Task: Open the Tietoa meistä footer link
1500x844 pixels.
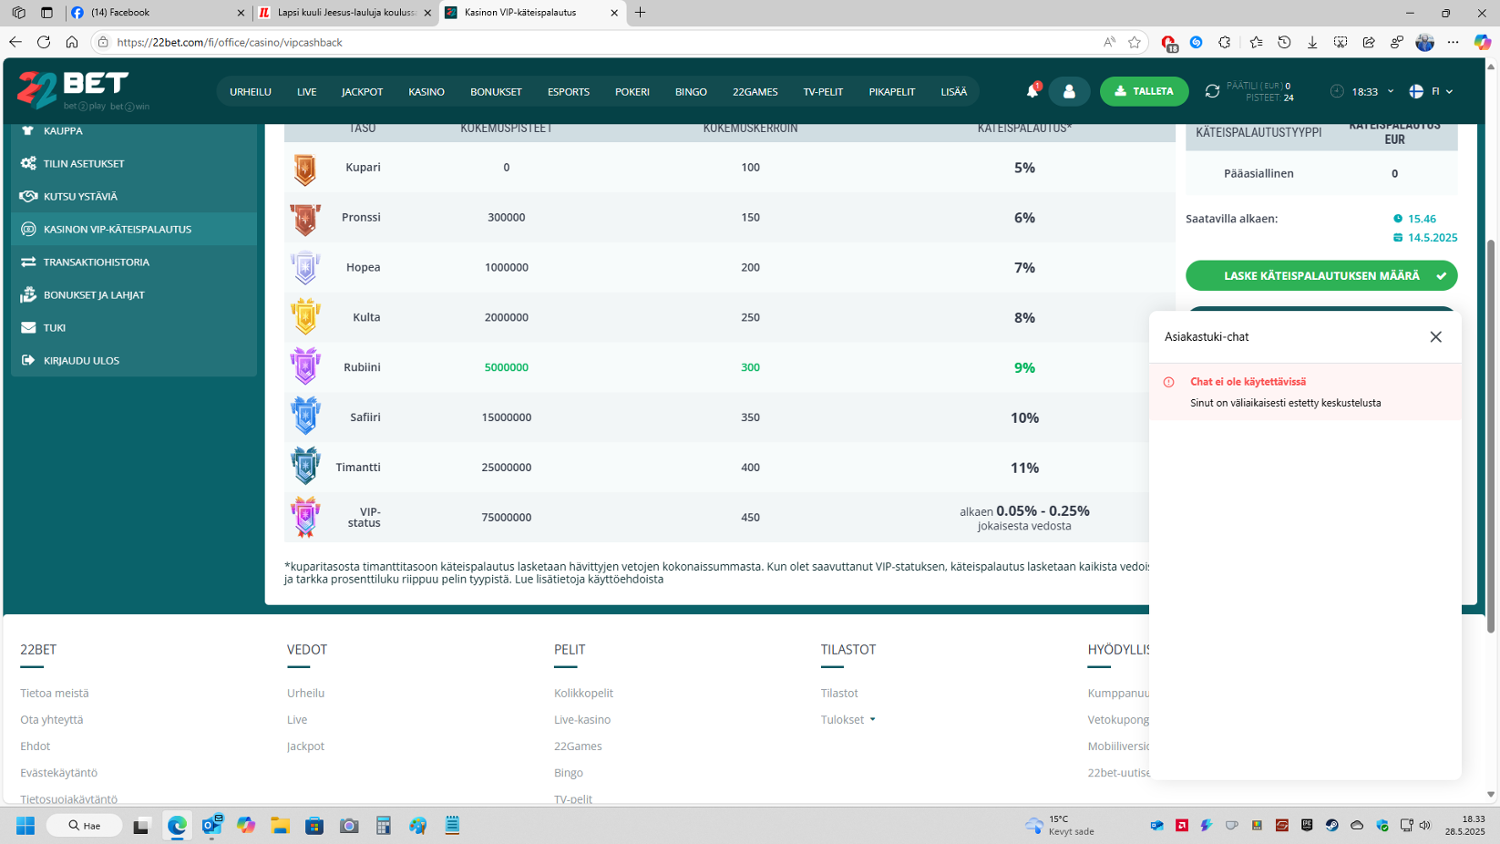Action: [54, 693]
